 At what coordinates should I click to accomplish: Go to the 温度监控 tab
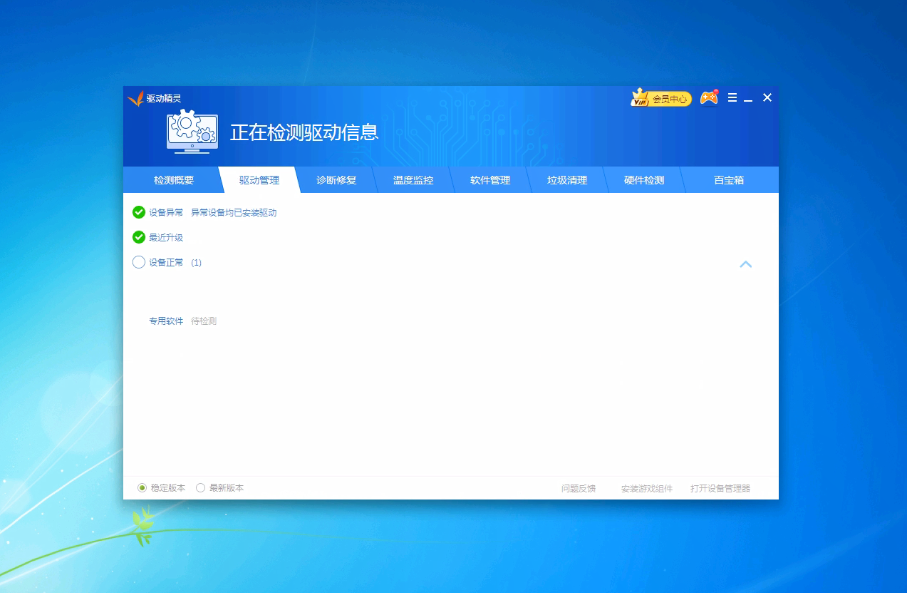click(x=413, y=180)
